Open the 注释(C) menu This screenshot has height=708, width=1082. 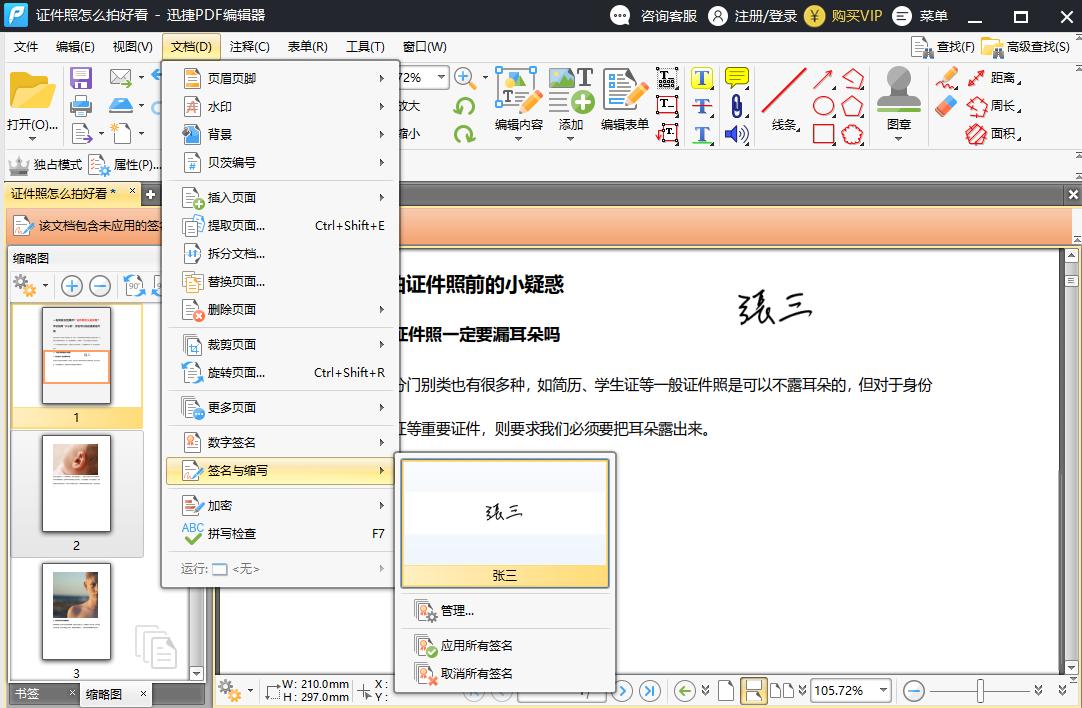(250, 46)
